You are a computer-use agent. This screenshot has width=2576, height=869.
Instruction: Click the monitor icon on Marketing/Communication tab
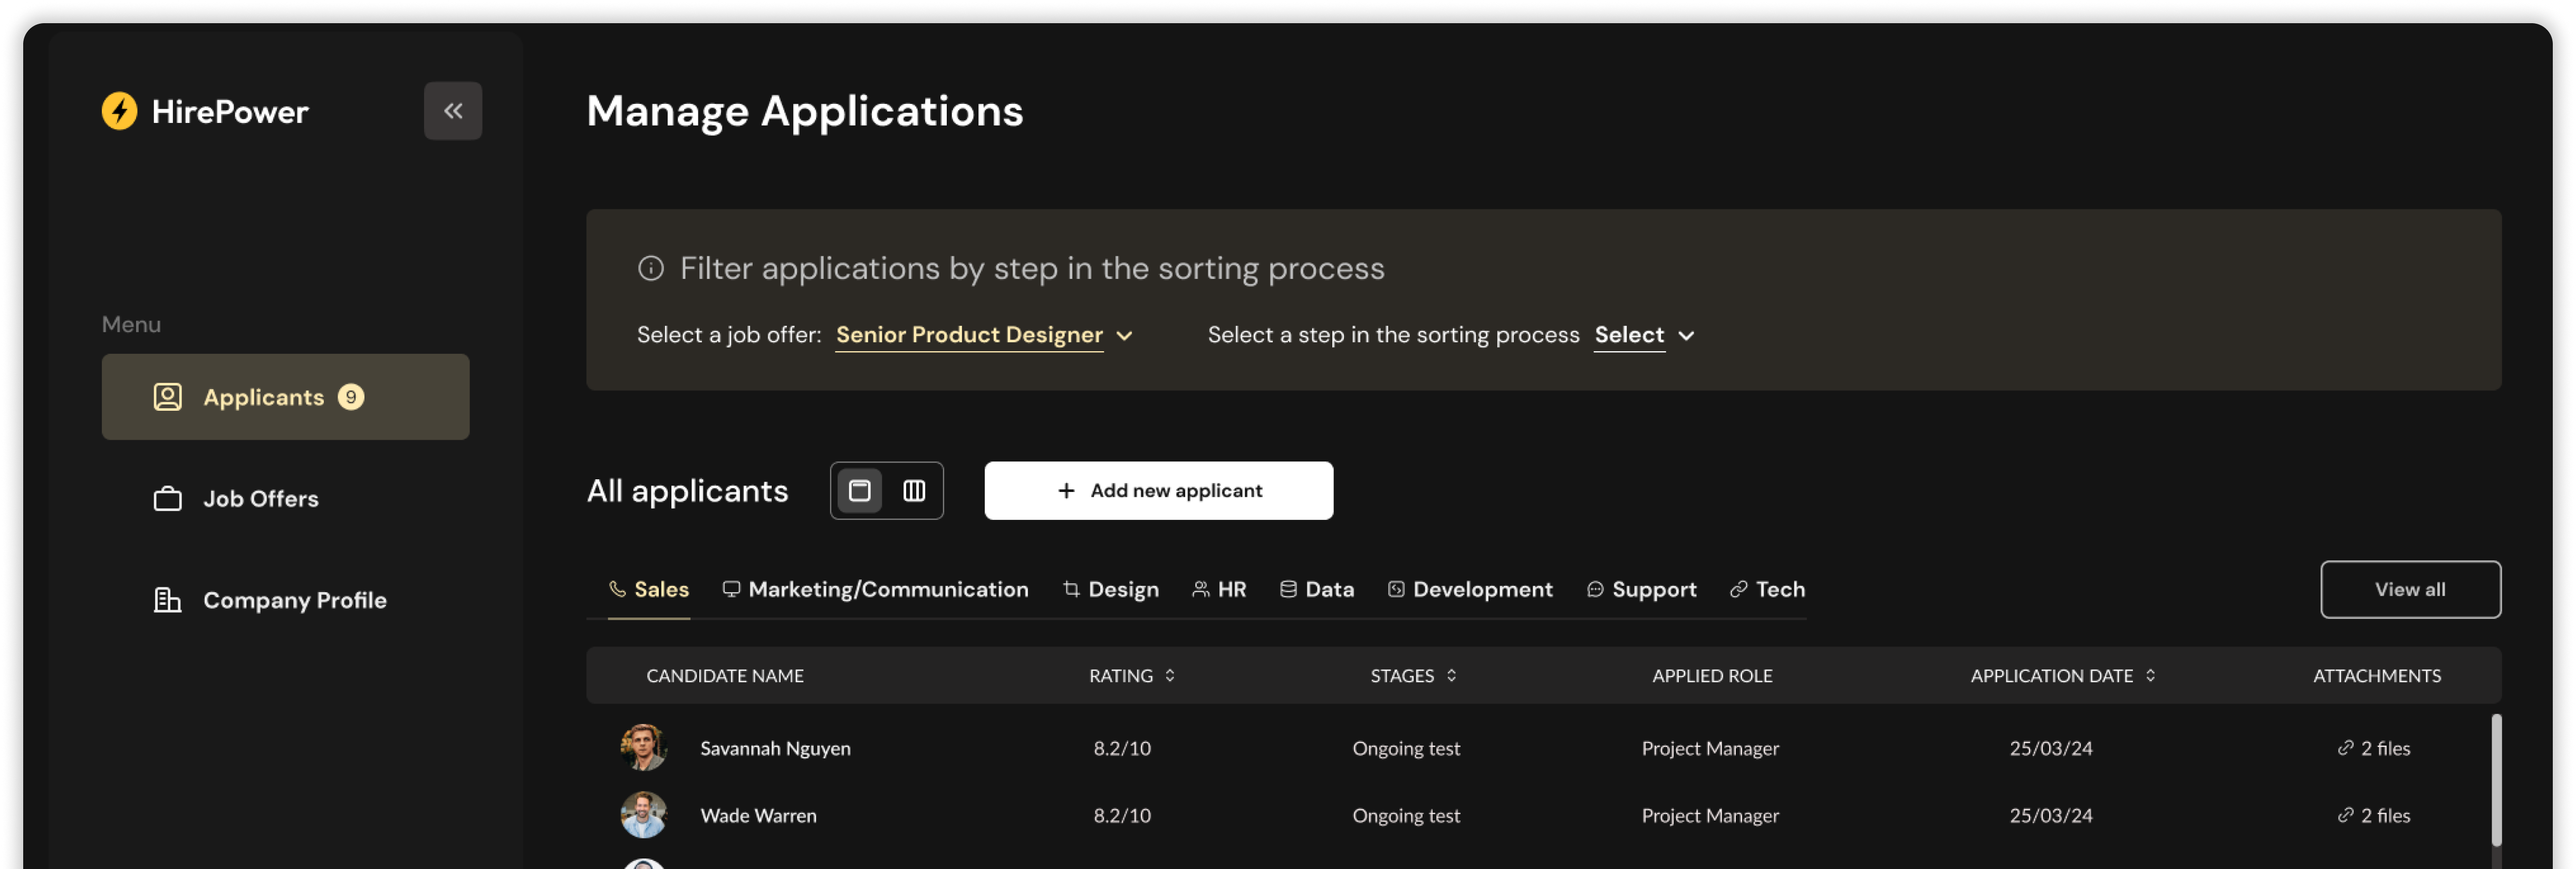pyautogui.click(x=732, y=589)
